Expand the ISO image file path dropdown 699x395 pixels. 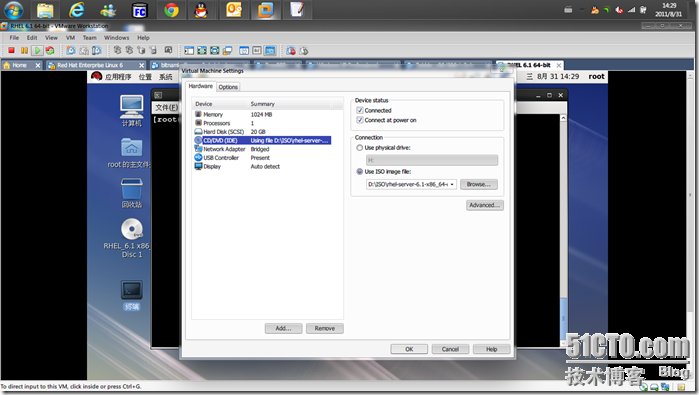tap(452, 184)
